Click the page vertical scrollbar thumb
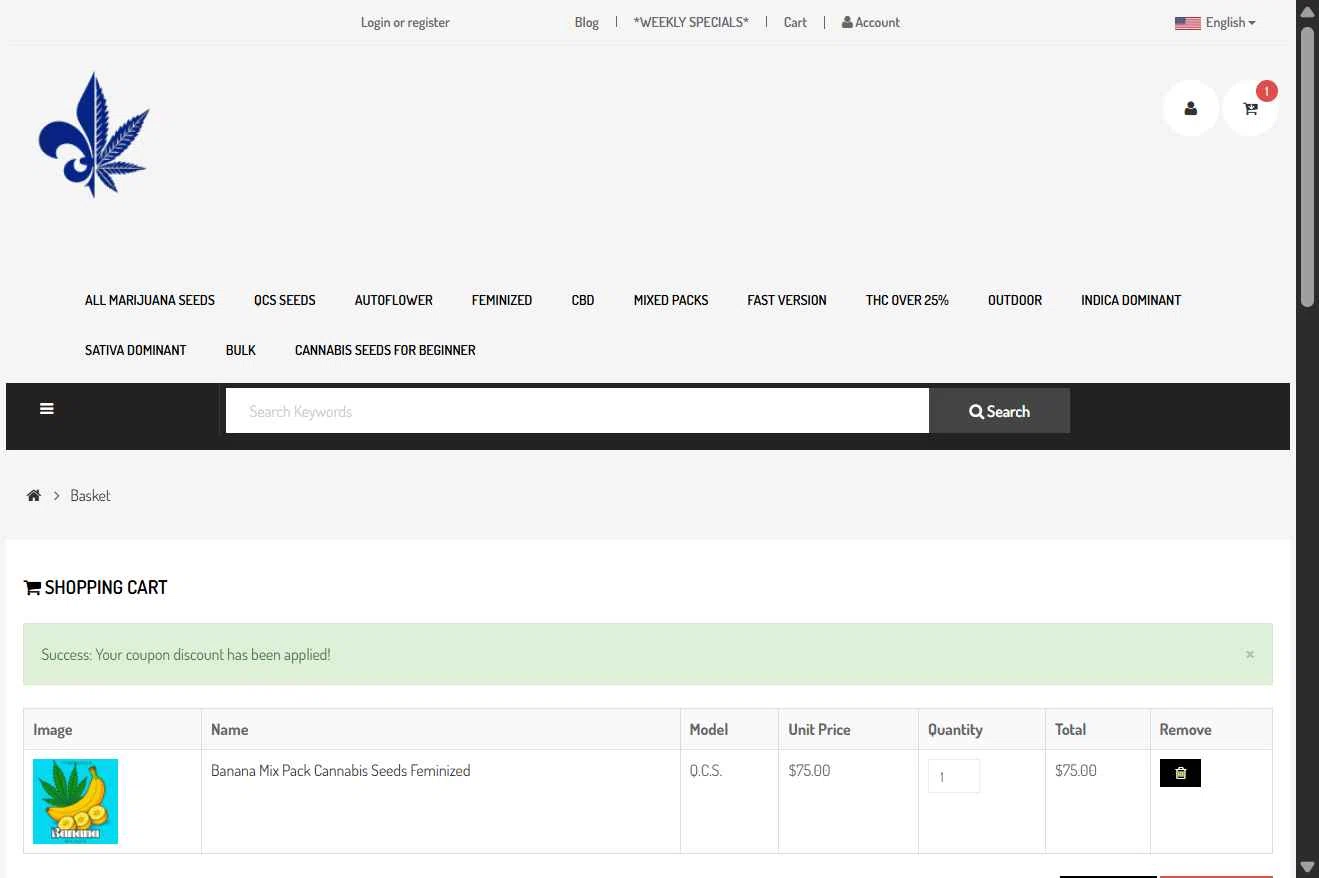The image size is (1319, 878). [1307, 167]
